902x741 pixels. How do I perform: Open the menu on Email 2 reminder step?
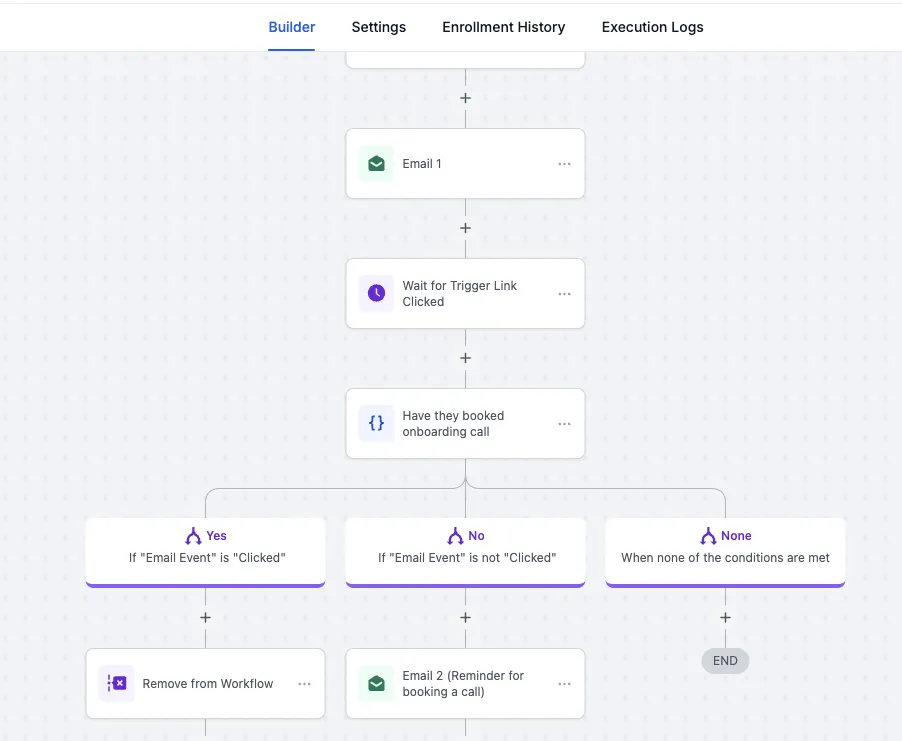point(564,683)
